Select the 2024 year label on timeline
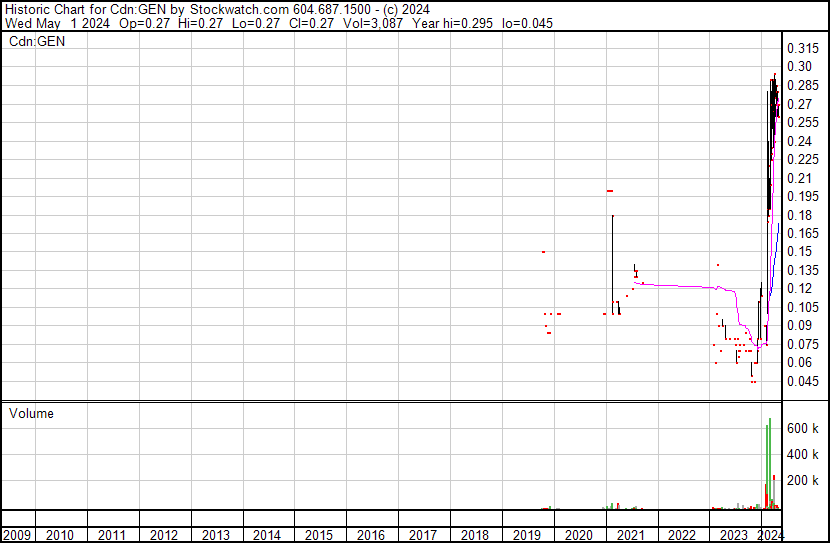This screenshot has height=543, width=830. [771, 535]
